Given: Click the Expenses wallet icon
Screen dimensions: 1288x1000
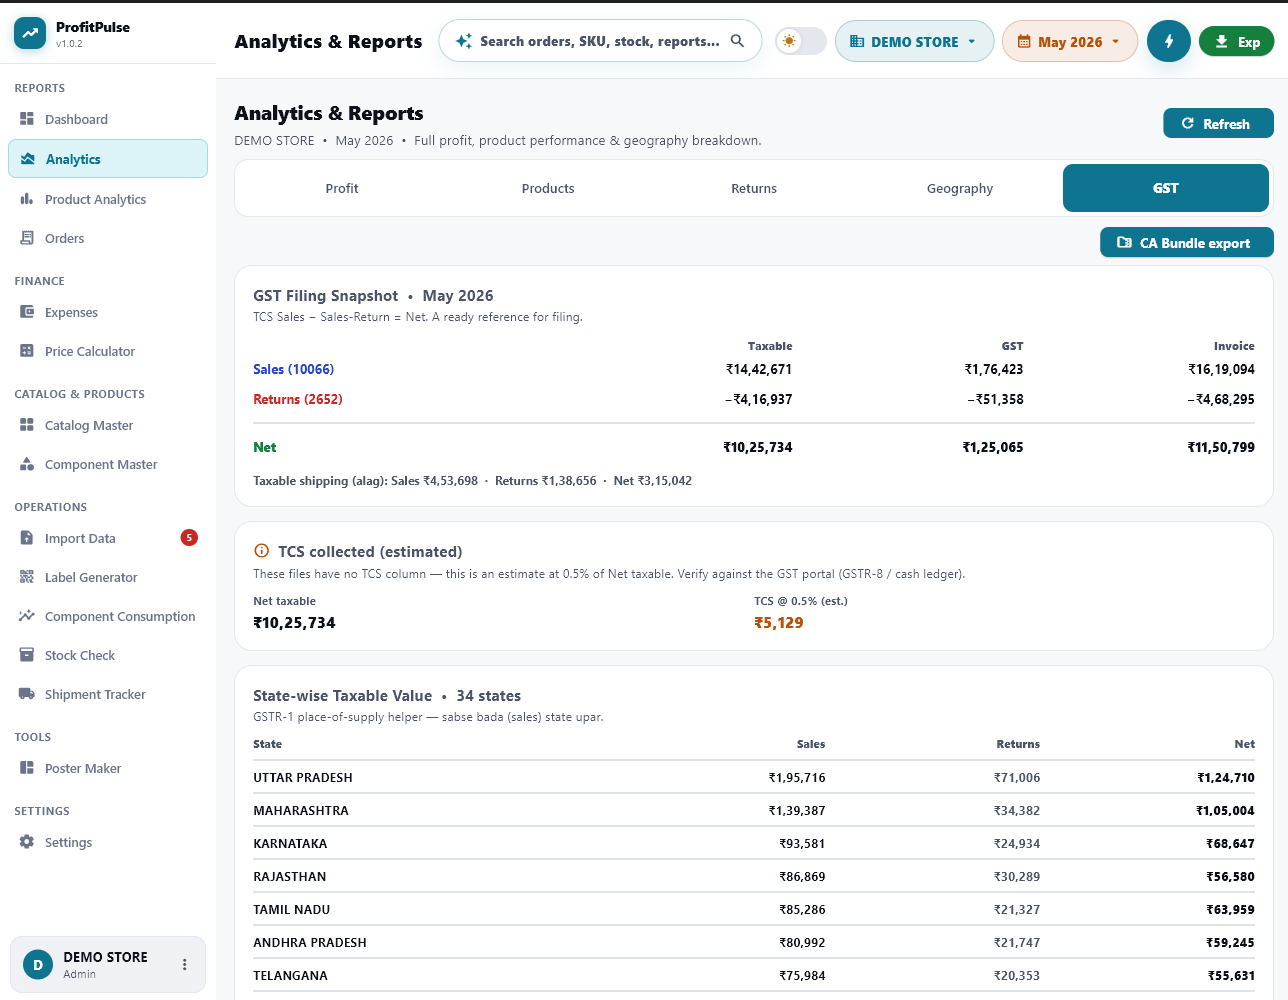Looking at the screenshot, I should click(27, 312).
